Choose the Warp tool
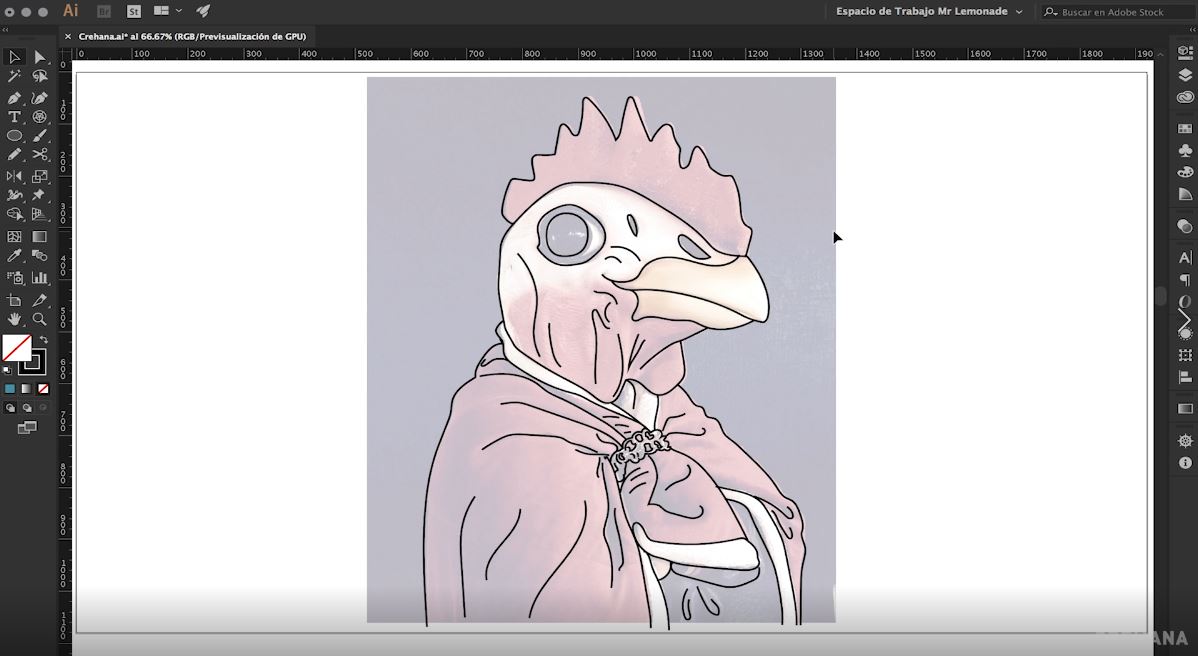Screen dimensions: 1198x656 point(14,196)
